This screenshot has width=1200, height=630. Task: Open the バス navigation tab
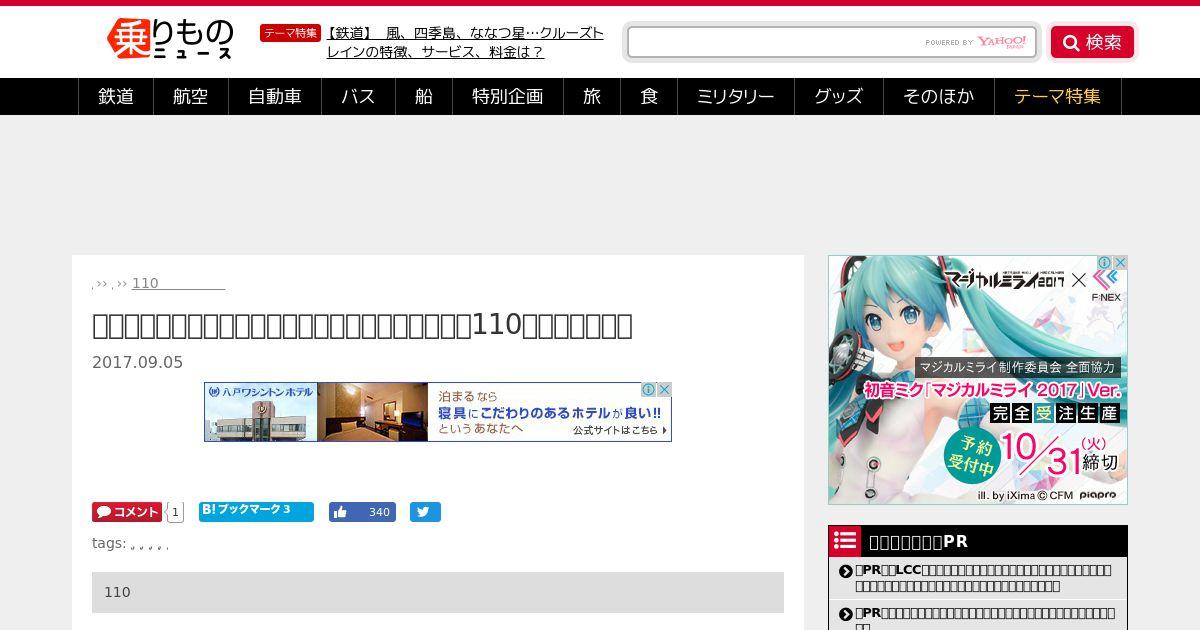click(x=358, y=96)
